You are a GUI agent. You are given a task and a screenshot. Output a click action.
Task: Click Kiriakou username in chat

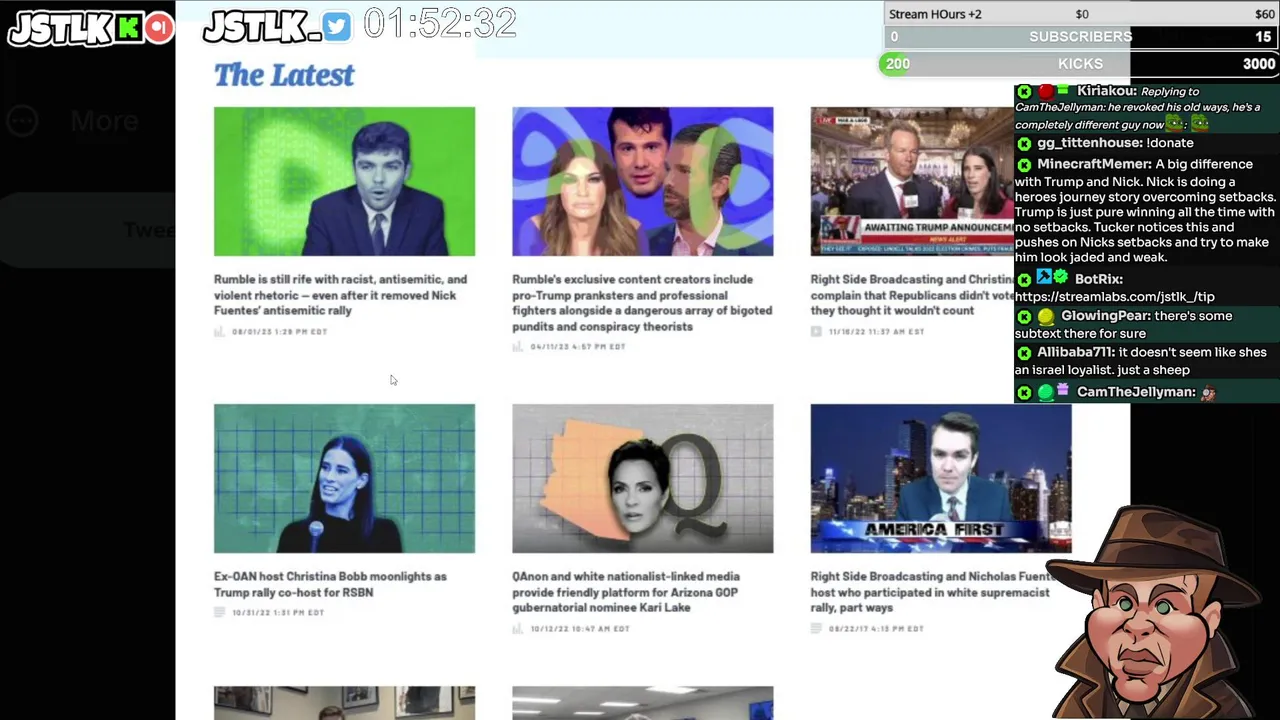click(x=1107, y=91)
